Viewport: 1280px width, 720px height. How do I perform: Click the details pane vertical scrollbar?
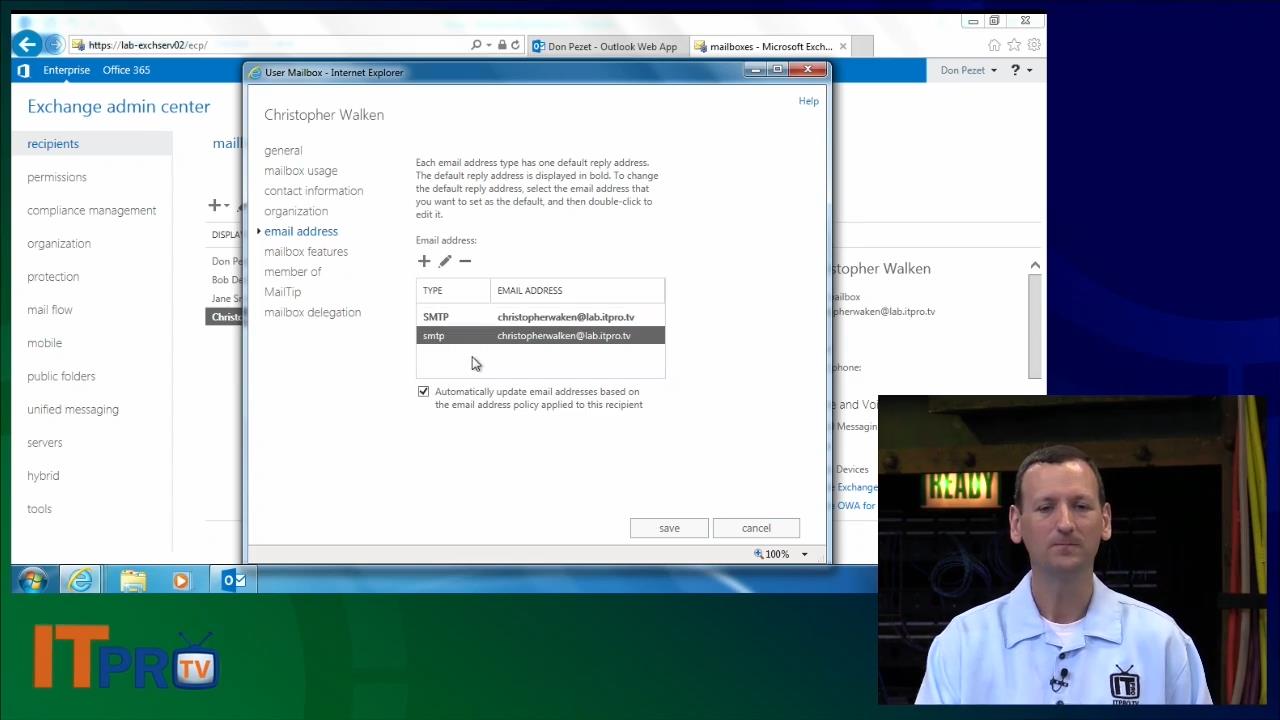click(x=1035, y=325)
